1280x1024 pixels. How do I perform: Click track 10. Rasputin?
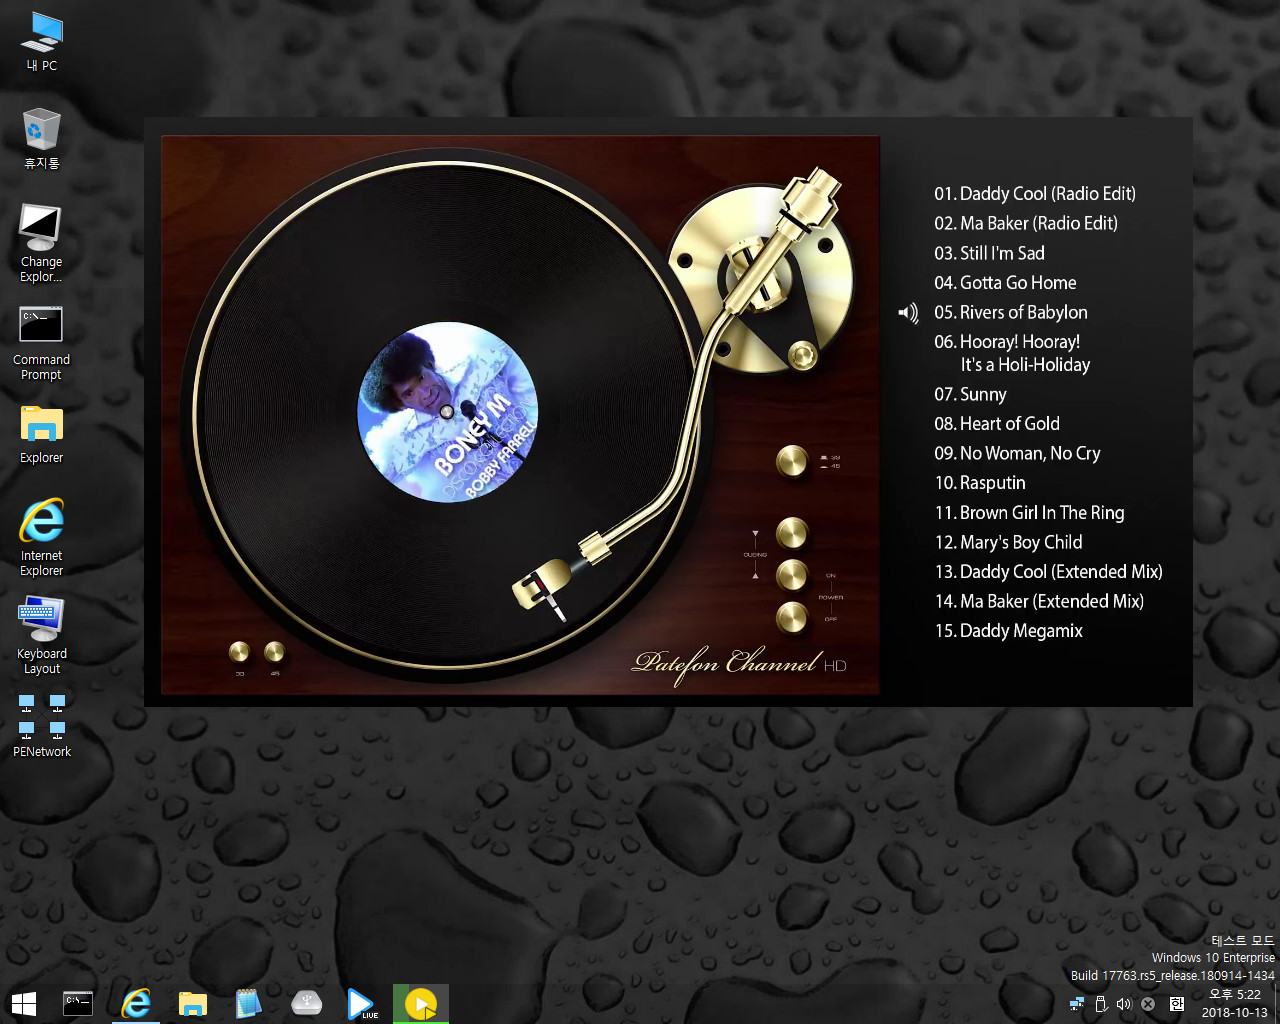[980, 483]
